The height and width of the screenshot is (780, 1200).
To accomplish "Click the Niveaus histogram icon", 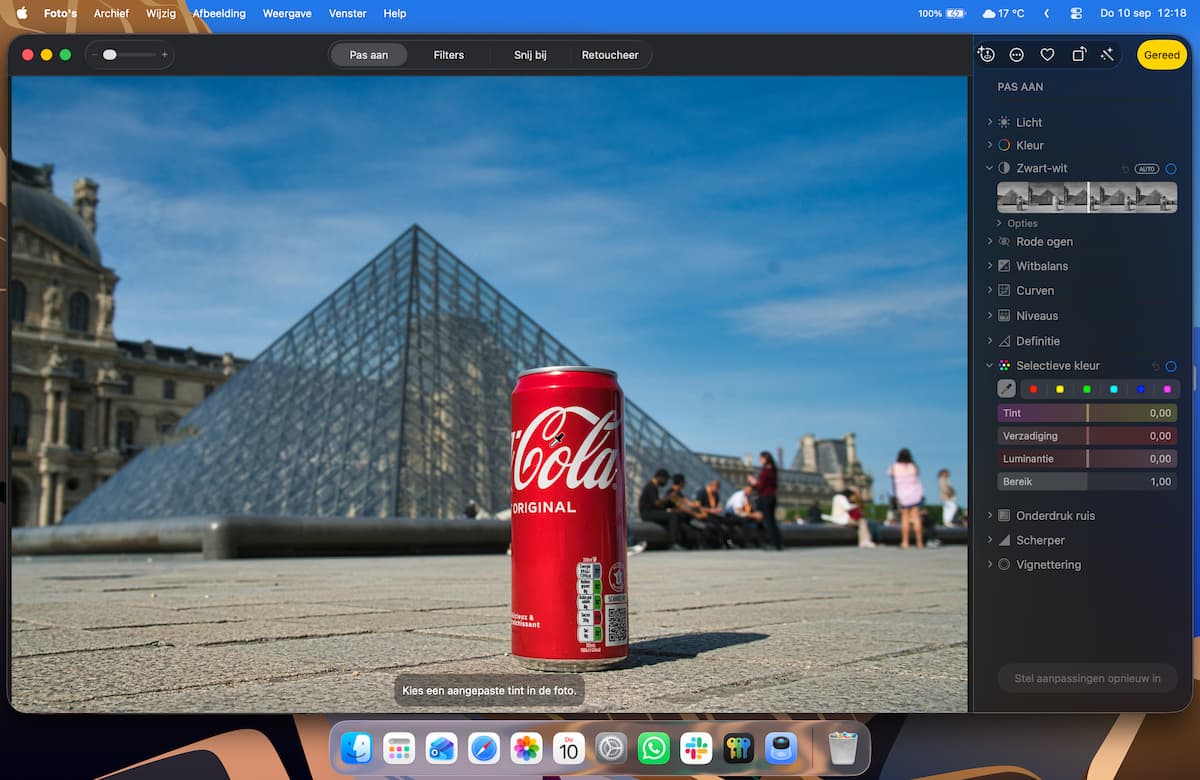I will [1004, 315].
